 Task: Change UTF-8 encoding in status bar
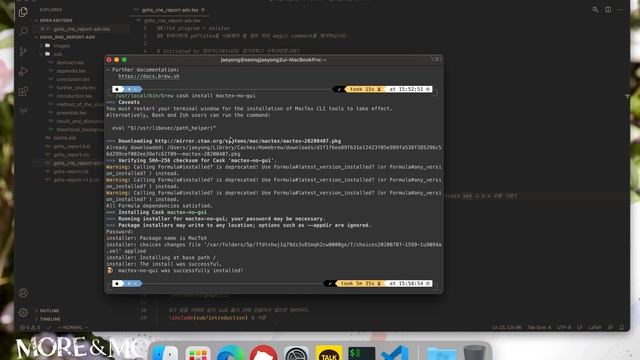(x=564, y=327)
